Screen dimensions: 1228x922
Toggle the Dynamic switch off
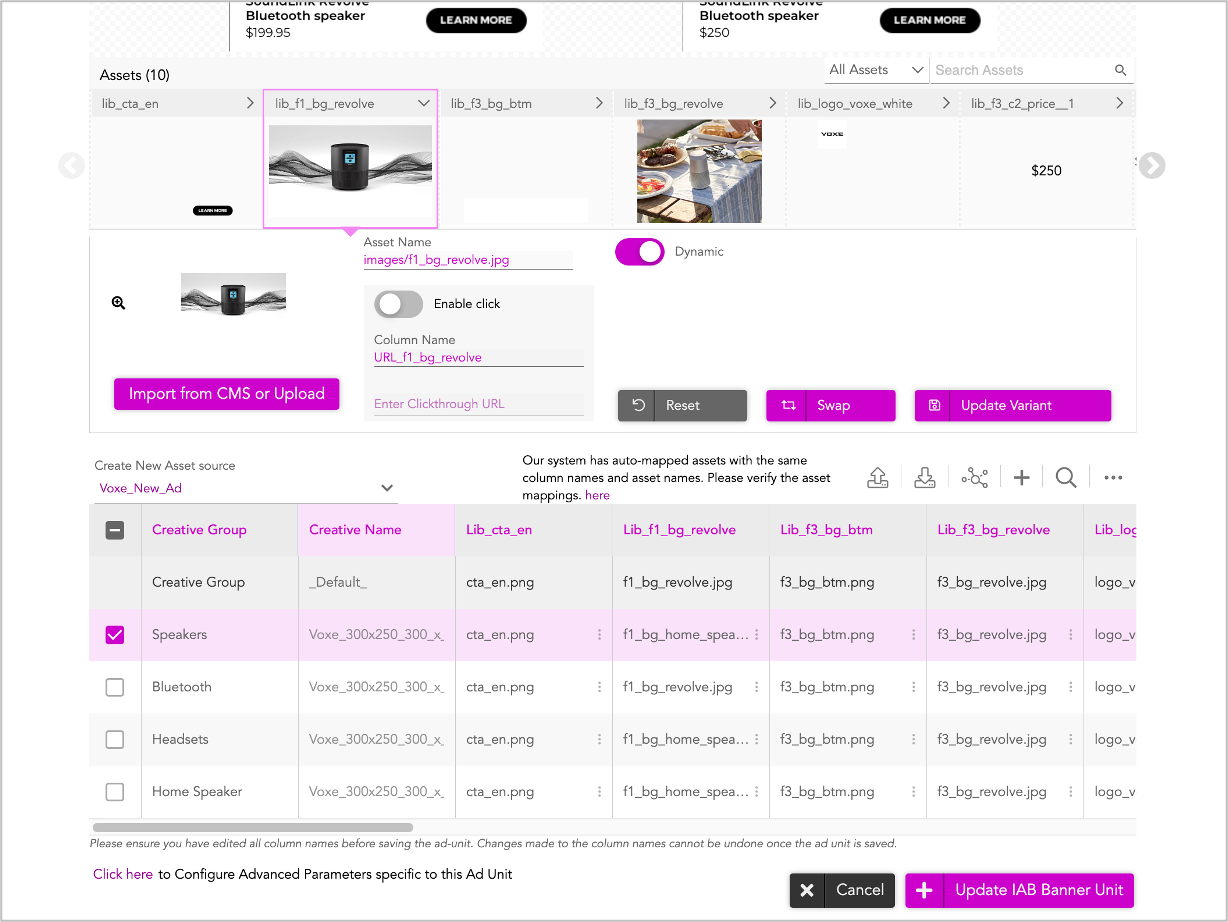pyautogui.click(x=640, y=252)
